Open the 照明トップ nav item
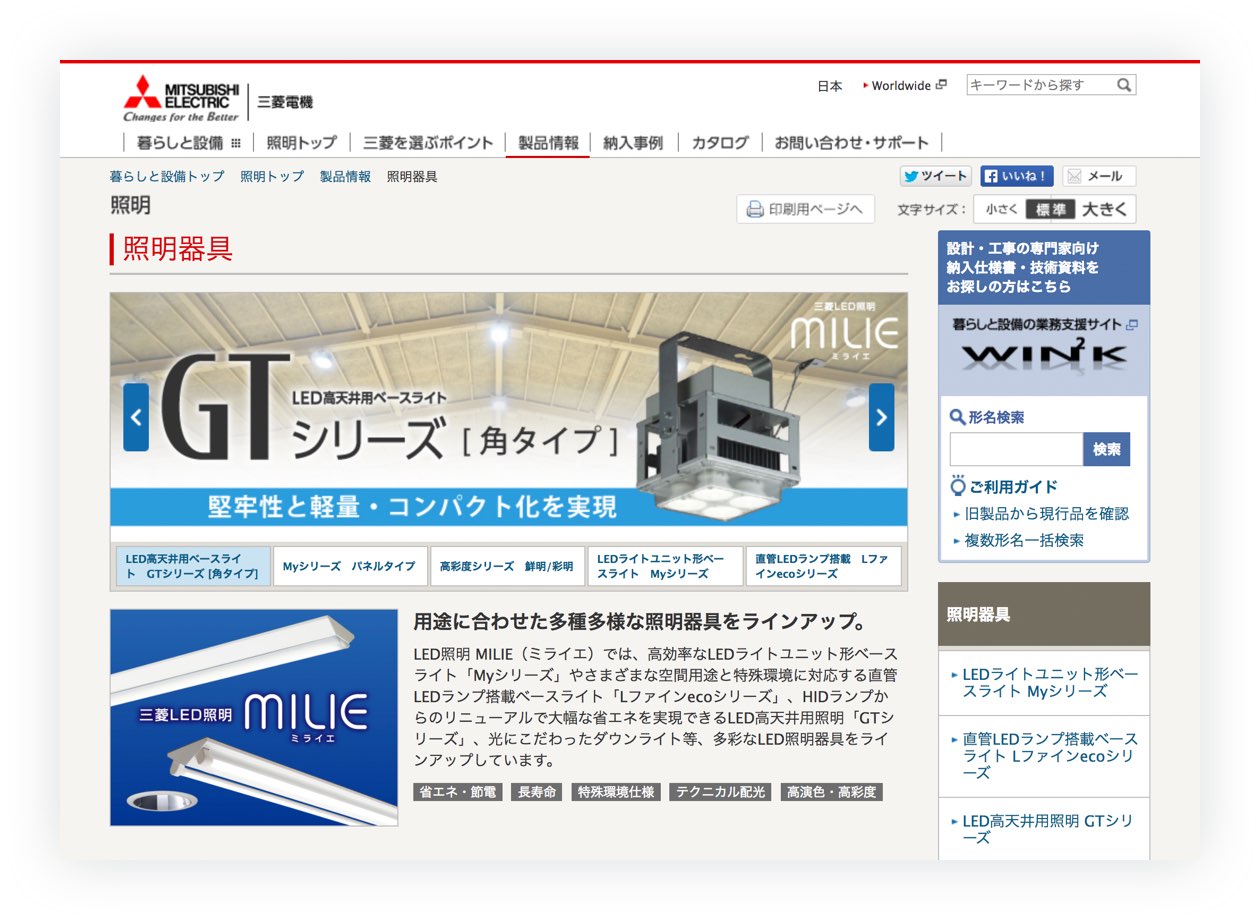 [x=302, y=143]
